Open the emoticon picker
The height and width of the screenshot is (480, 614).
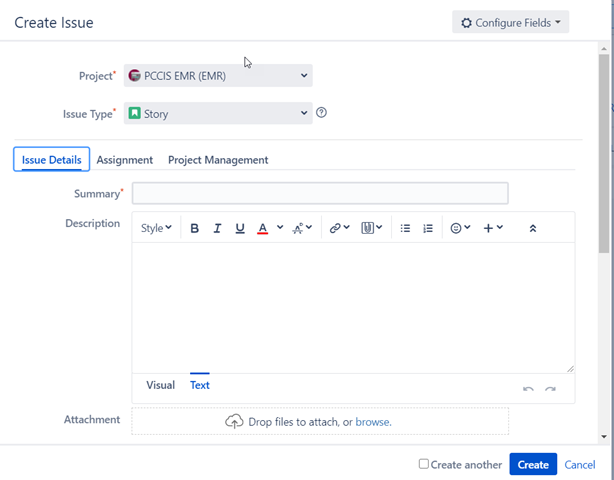point(460,228)
